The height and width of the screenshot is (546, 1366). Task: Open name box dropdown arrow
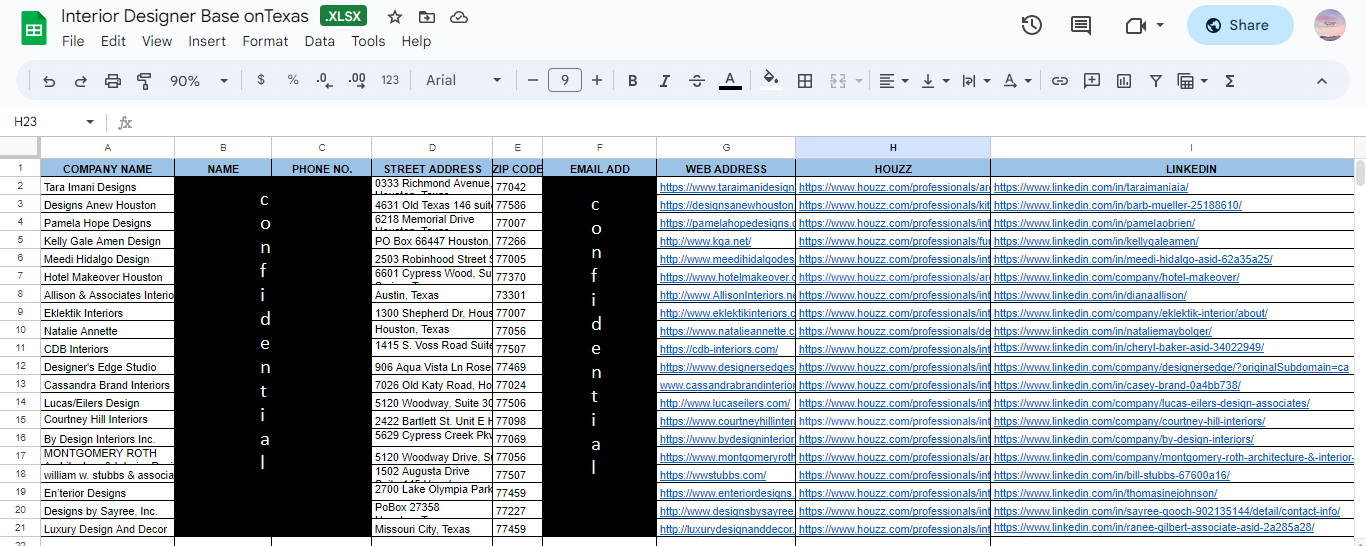(x=90, y=122)
